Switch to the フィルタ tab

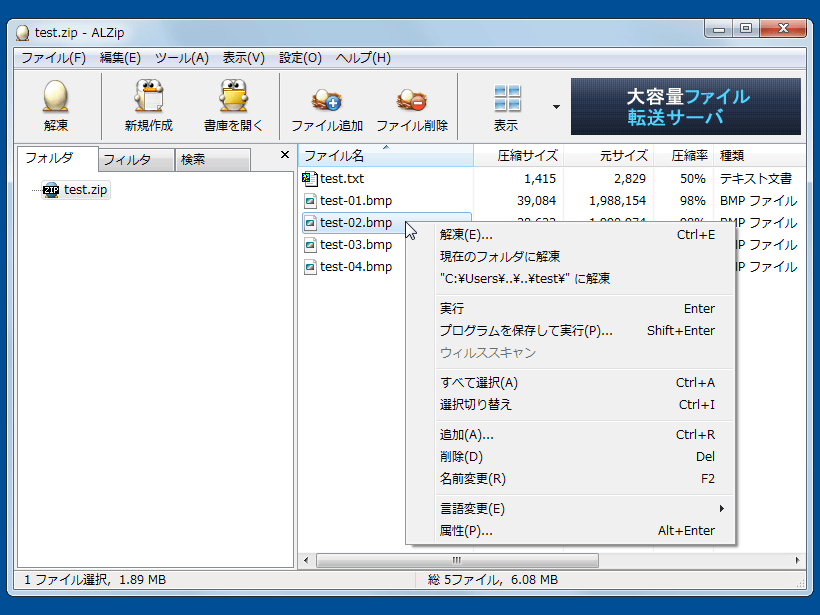(x=136, y=160)
